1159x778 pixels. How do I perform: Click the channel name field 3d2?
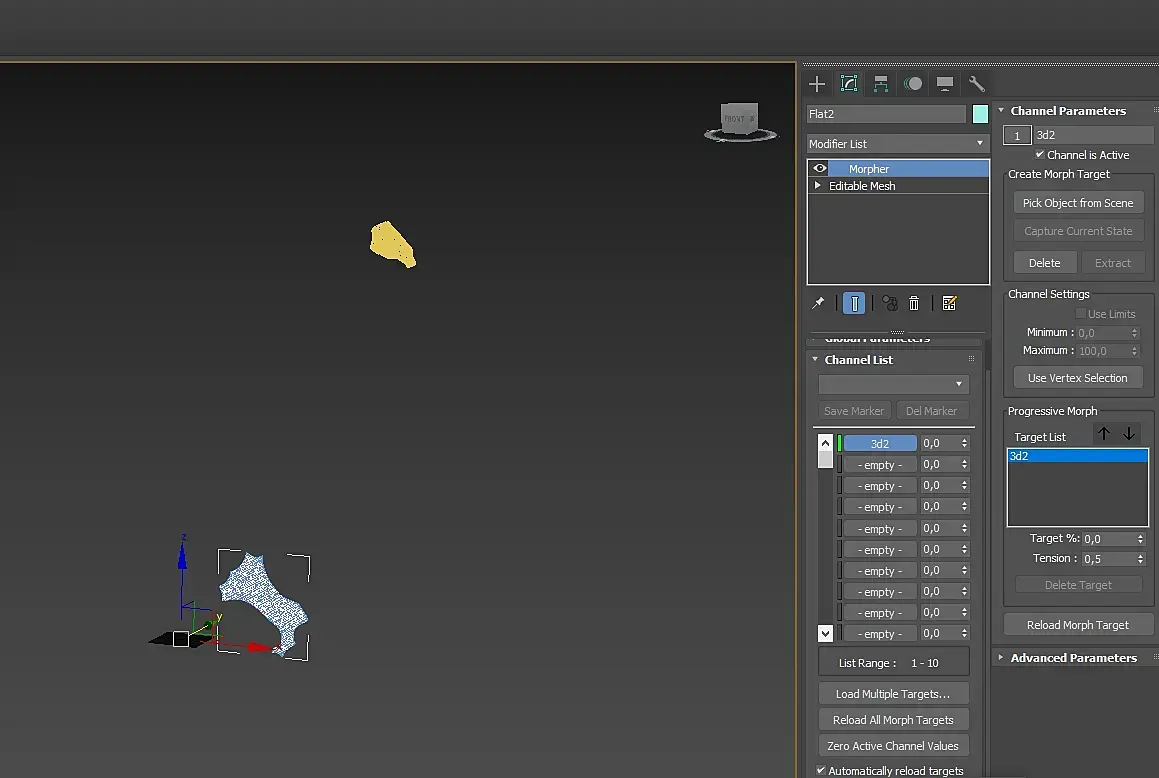(1092, 134)
